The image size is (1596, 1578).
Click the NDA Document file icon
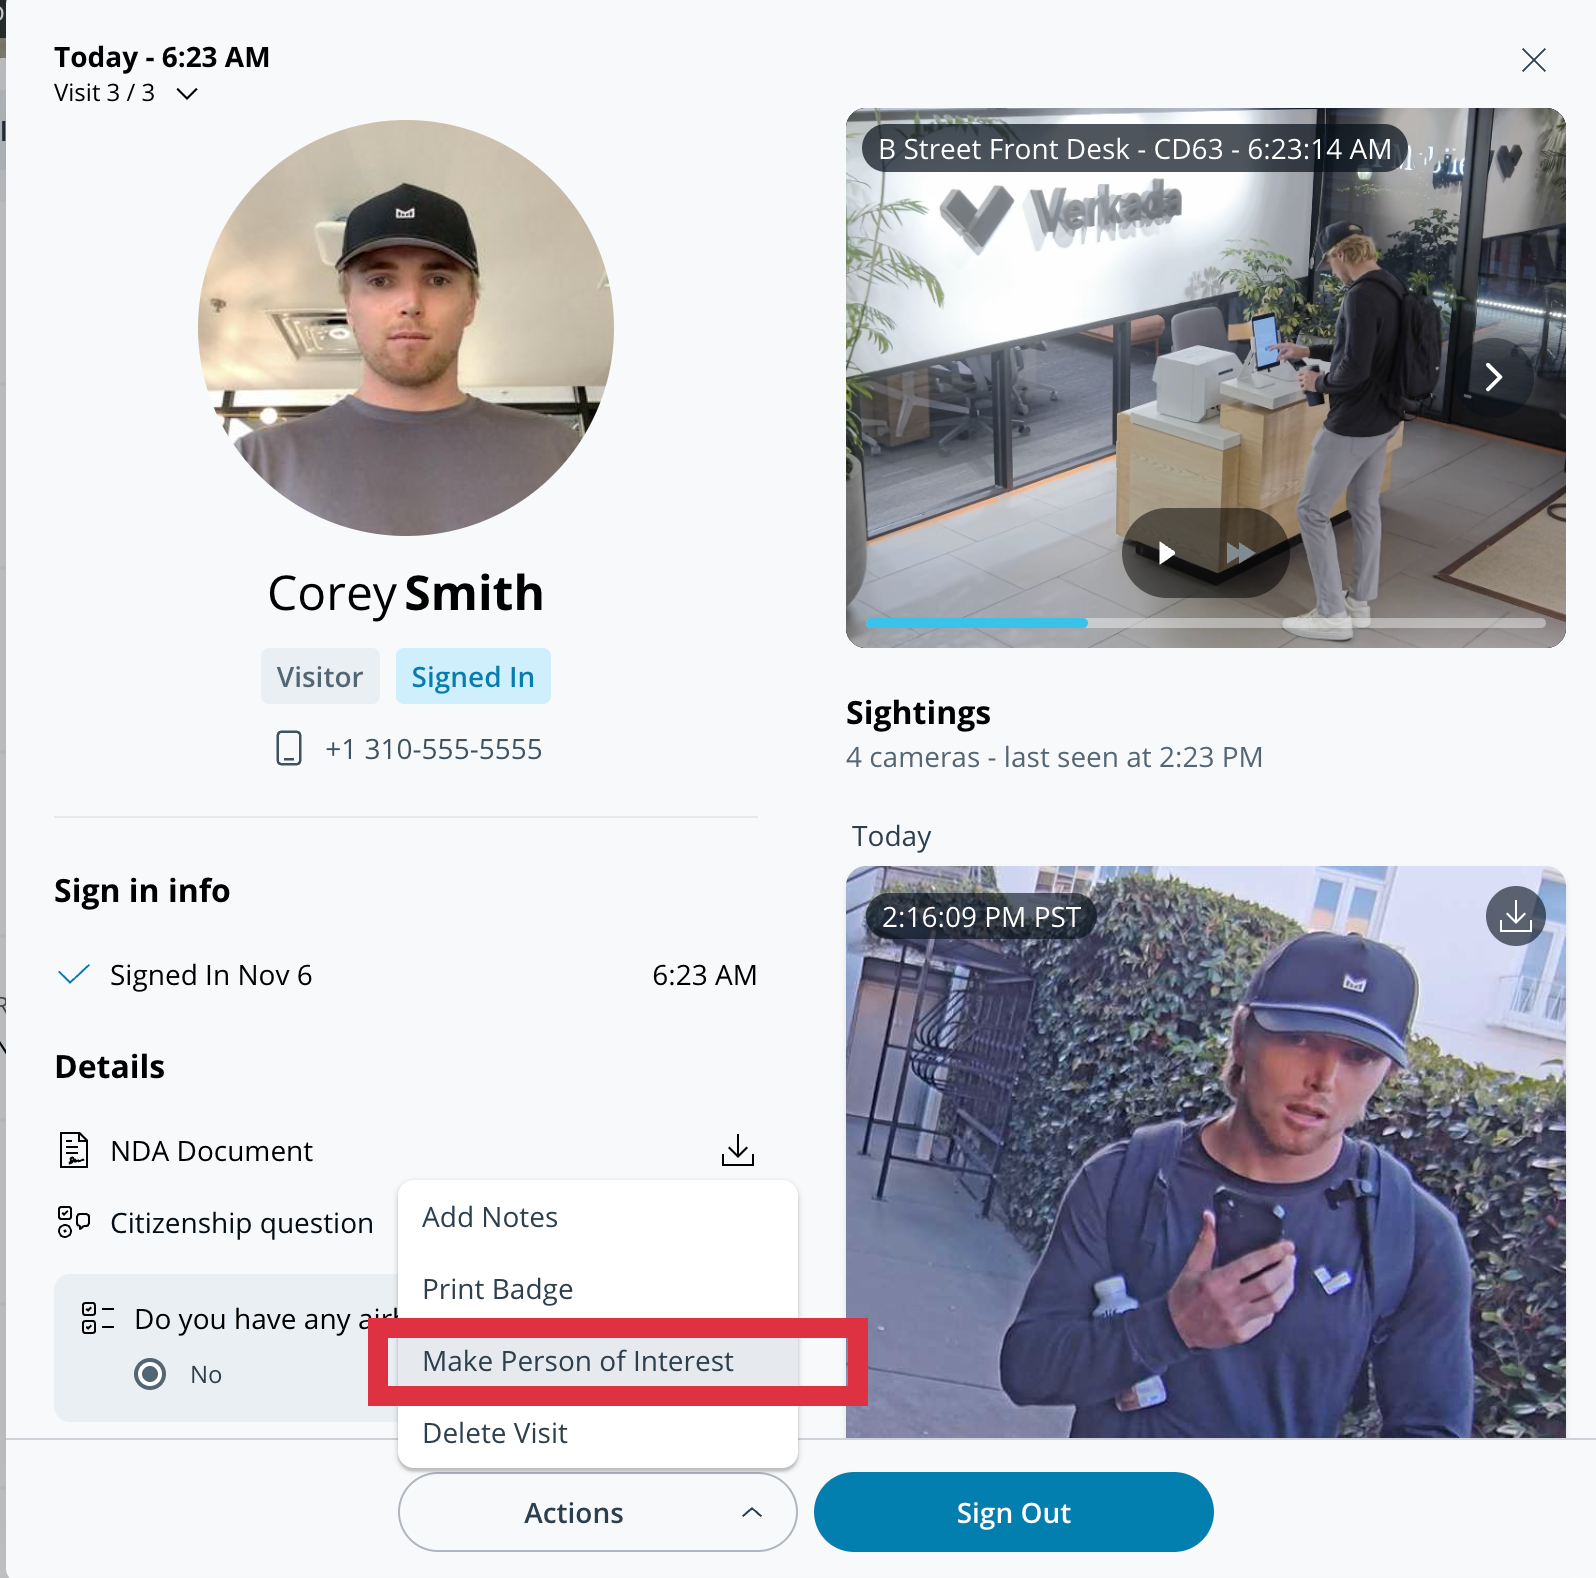74,1151
